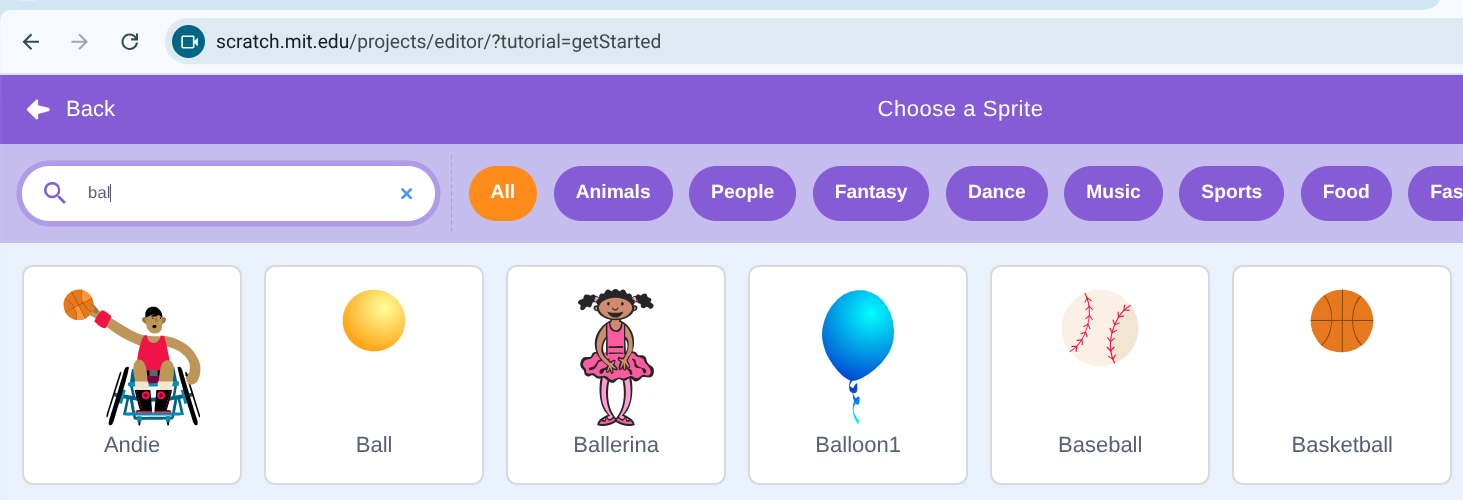Screen dimensions: 1463x500
Task: Filter sprites by Animals category
Action: coord(613,192)
